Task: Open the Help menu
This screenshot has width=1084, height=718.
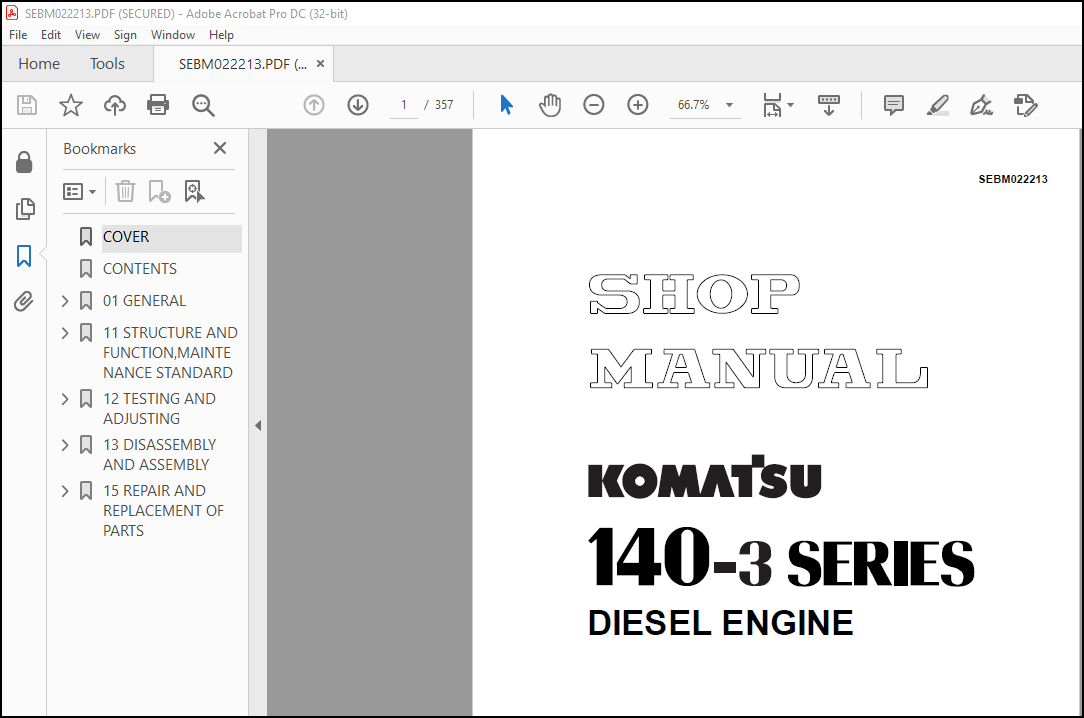Action: point(221,35)
